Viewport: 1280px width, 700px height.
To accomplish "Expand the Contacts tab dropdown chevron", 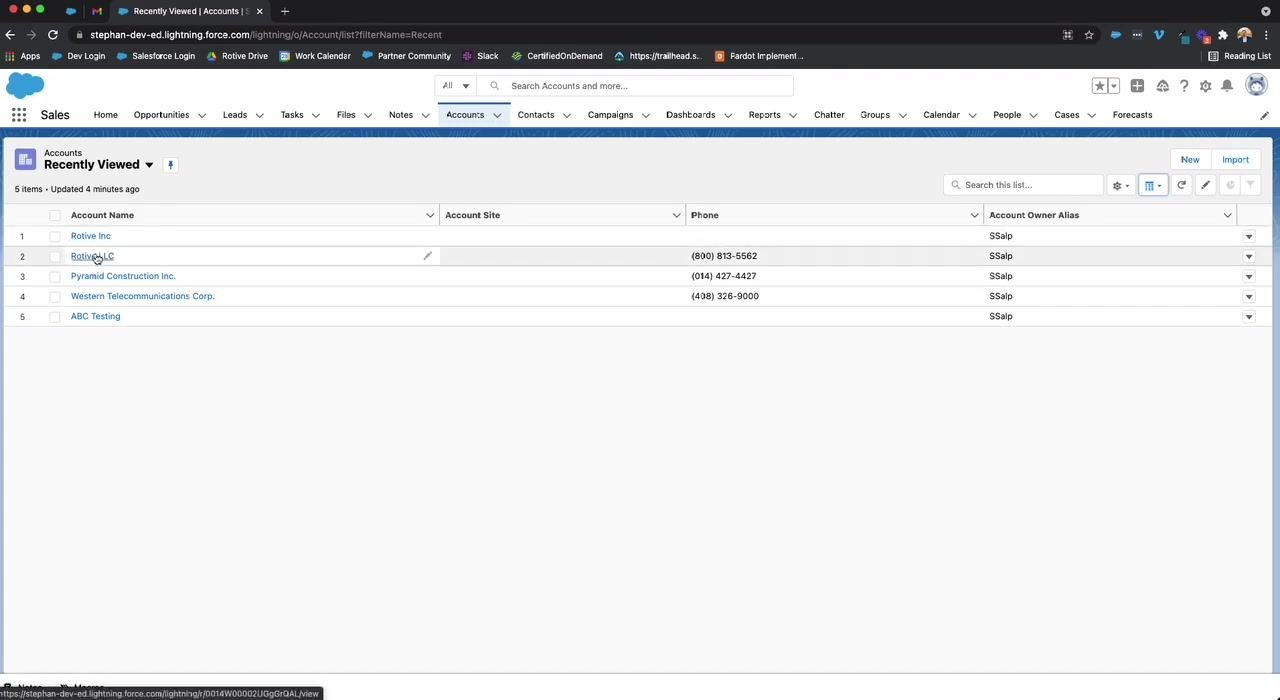I will (x=567, y=115).
